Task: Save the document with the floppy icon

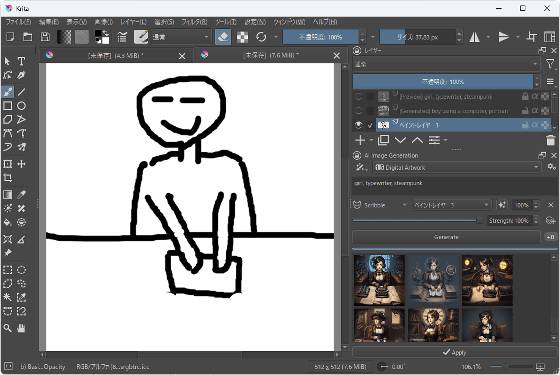Action: (45, 37)
